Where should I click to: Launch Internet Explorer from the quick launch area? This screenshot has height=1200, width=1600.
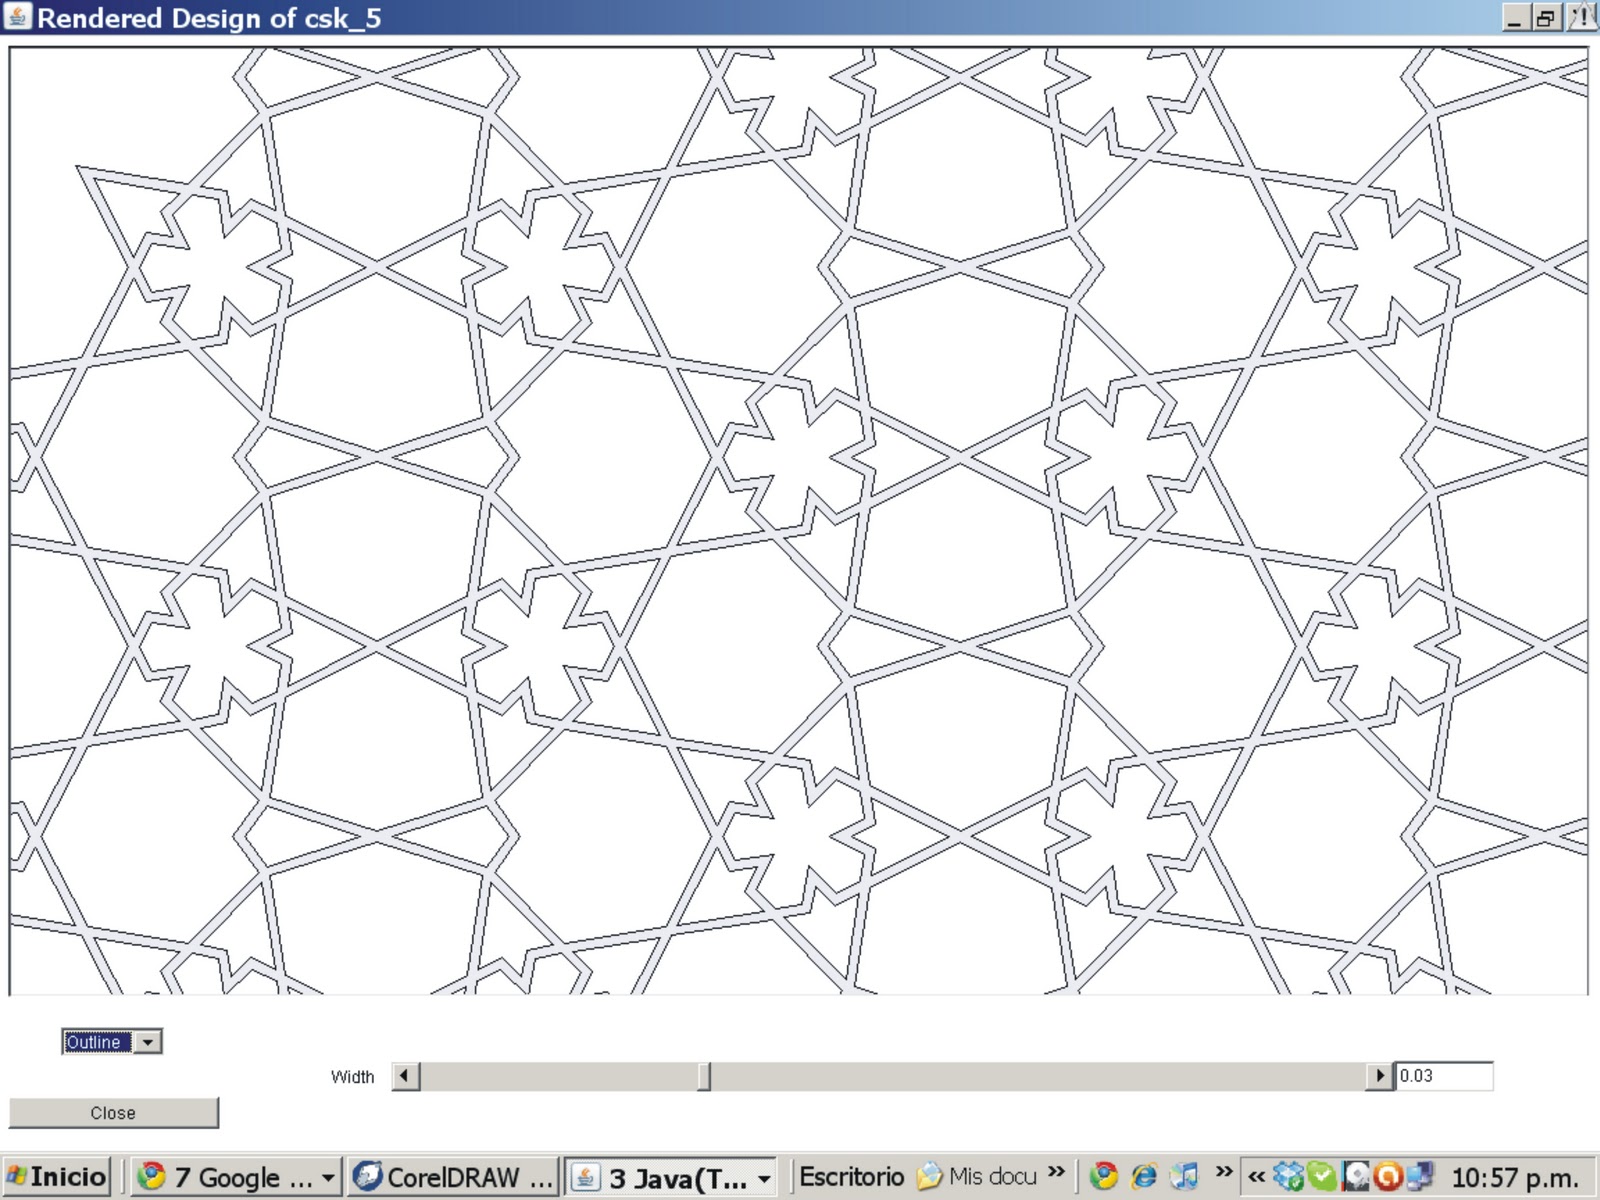click(1143, 1176)
